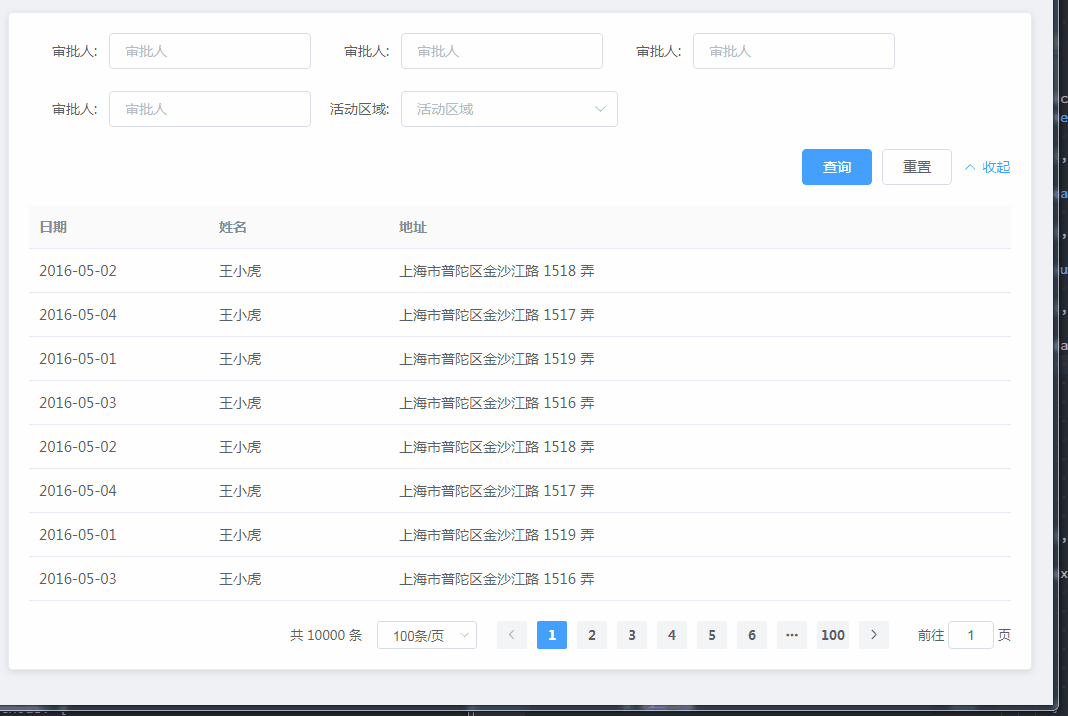Screen dimensions: 1068x716
Task: Jump ahead with the ellipsis pager button
Action: coord(791,635)
